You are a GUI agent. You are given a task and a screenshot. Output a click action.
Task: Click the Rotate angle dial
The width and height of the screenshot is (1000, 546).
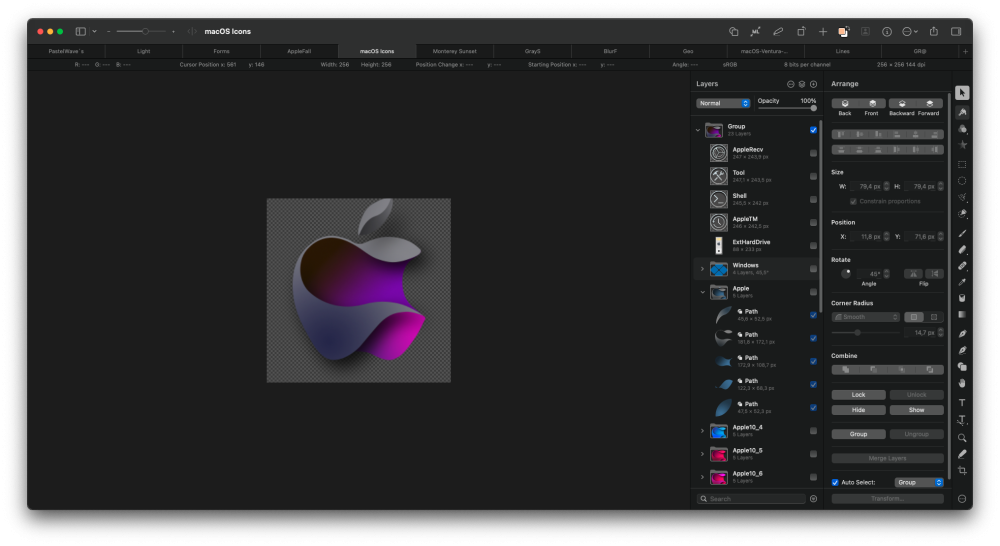point(846,274)
